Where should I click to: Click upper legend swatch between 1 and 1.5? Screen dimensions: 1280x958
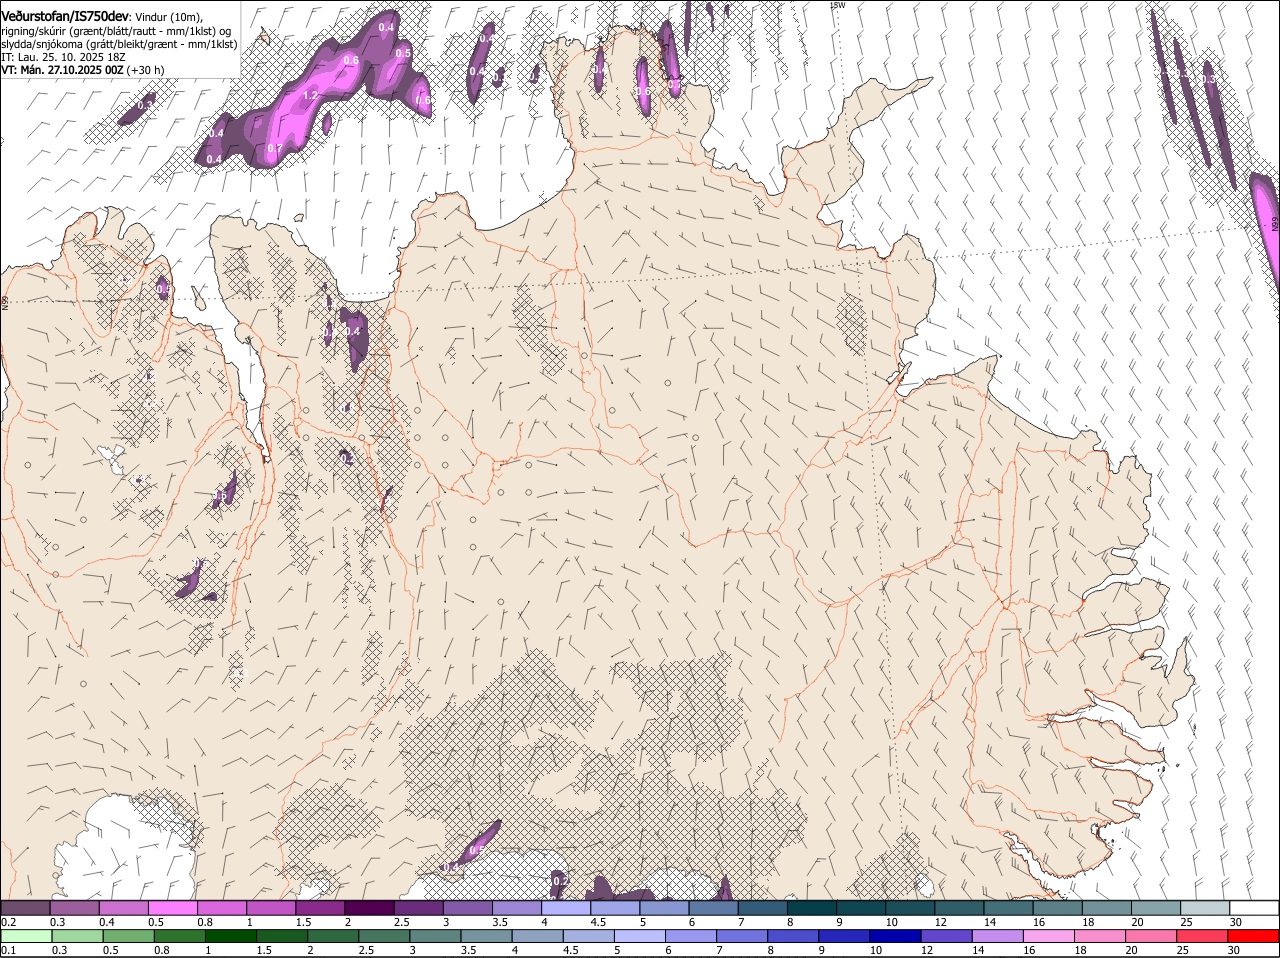coord(270,907)
